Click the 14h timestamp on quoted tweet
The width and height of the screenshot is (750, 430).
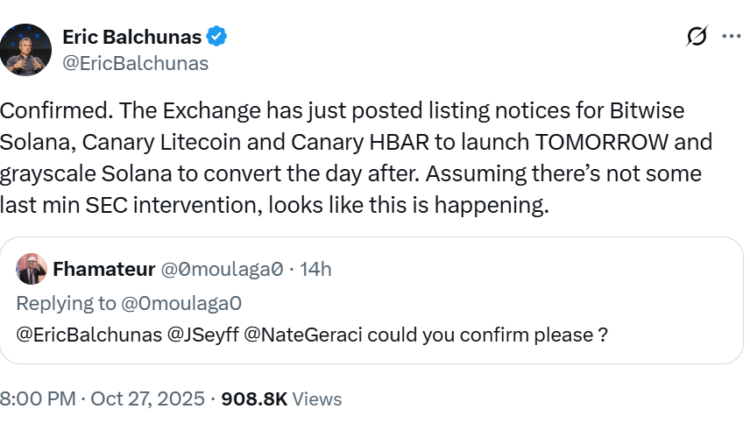tap(314, 269)
